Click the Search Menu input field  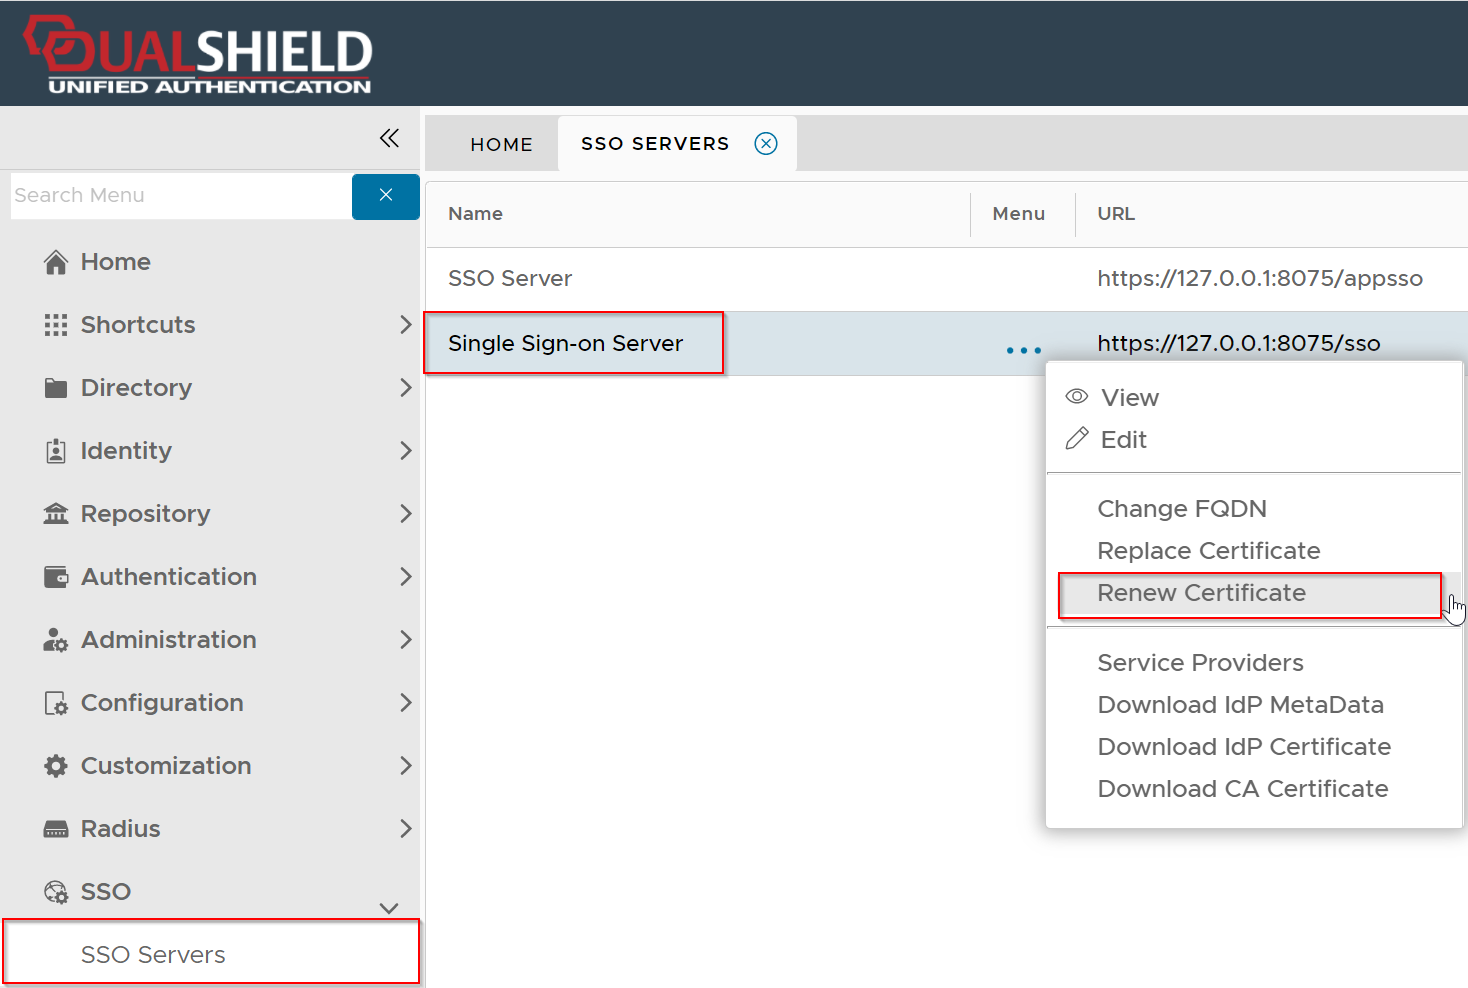point(180,195)
